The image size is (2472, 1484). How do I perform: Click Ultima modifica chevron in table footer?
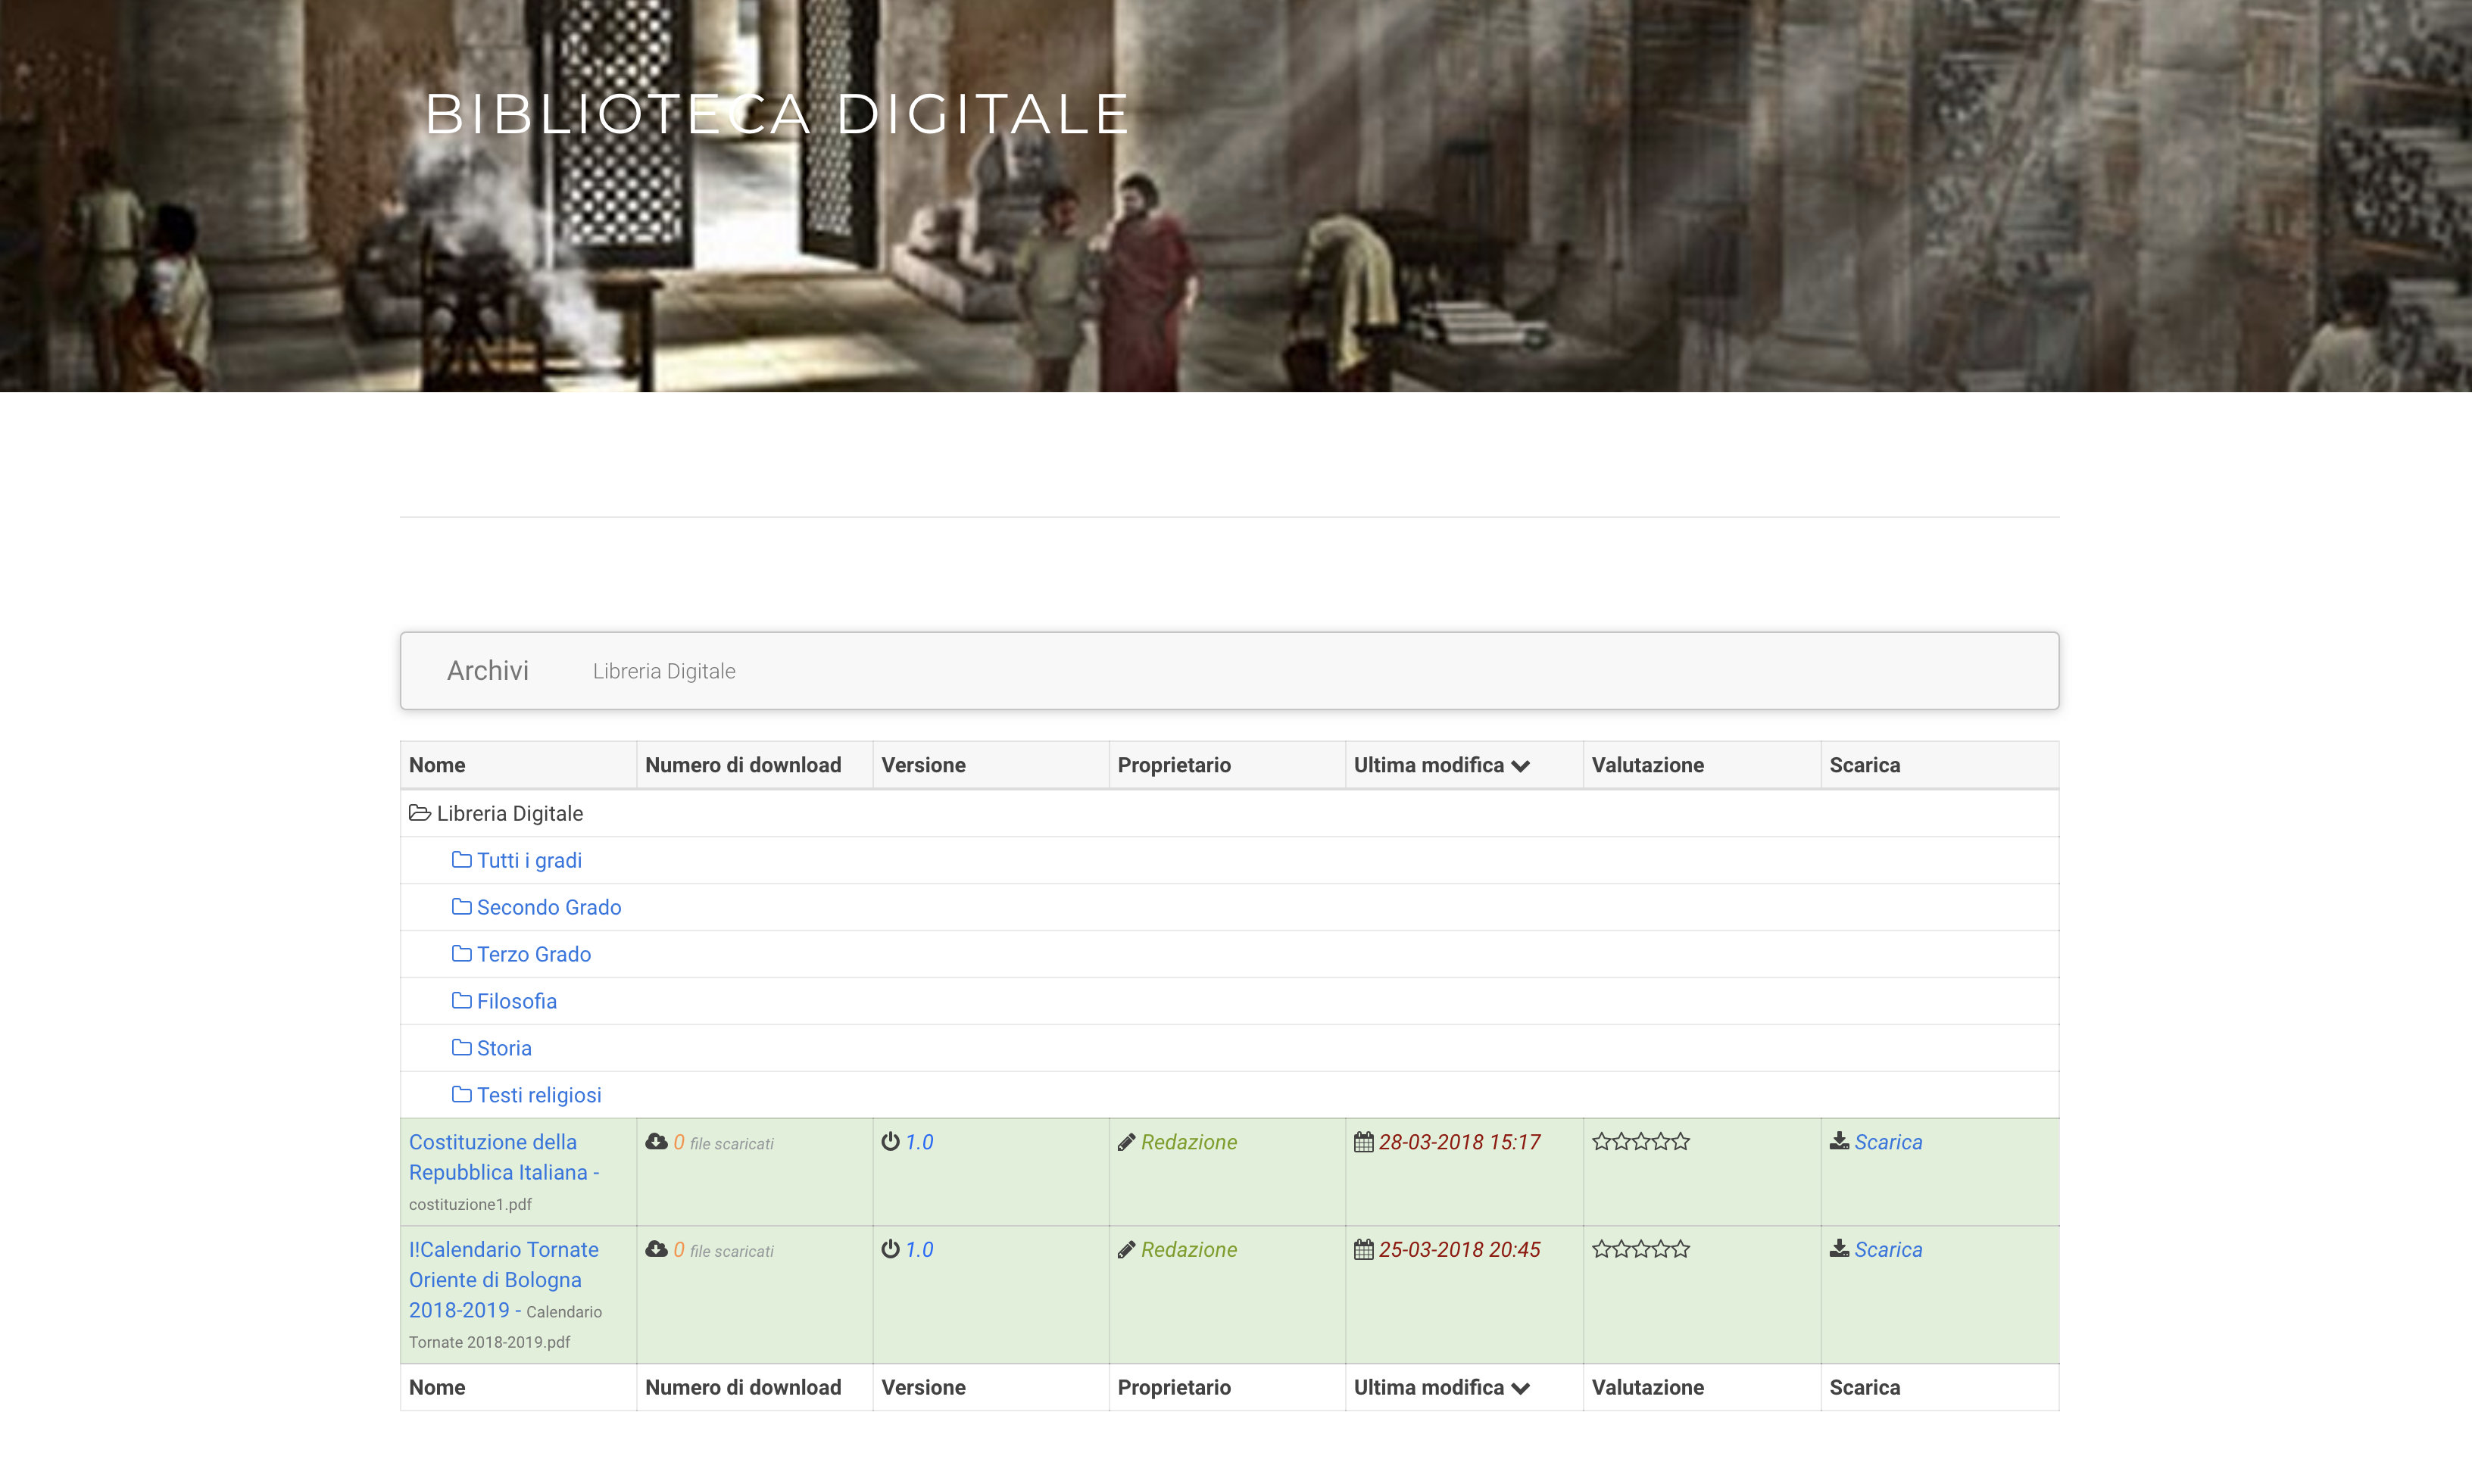[1521, 1388]
